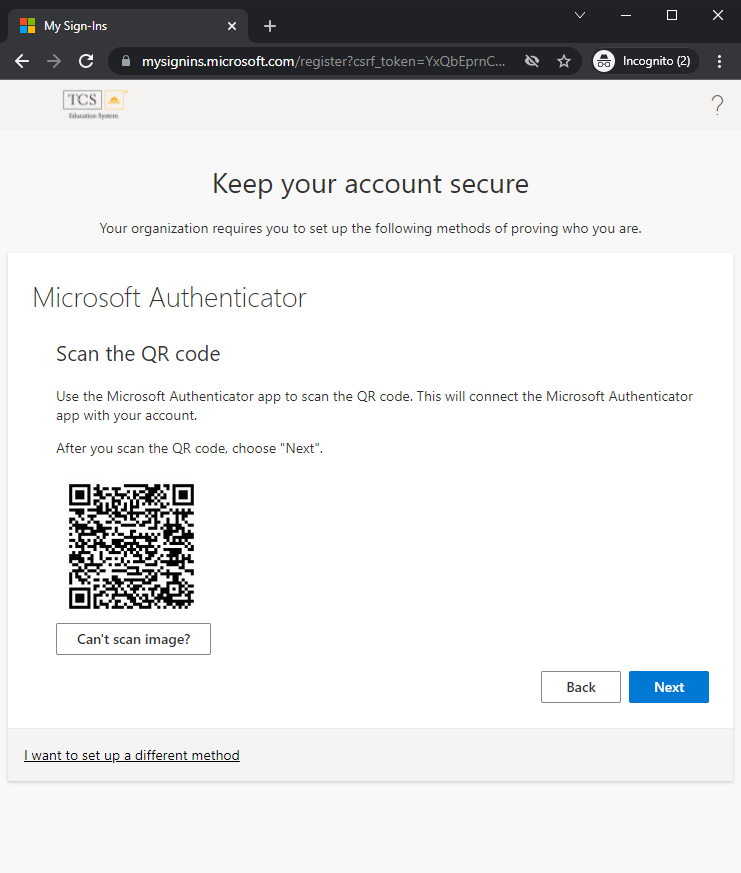Click the QR code image
This screenshot has width=741, height=873.
tap(131, 546)
